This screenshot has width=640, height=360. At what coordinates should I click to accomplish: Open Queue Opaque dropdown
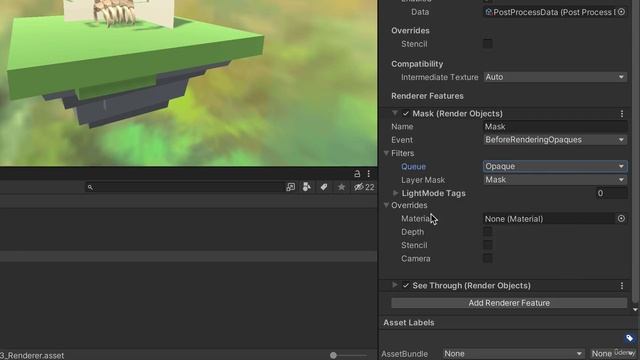pos(555,166)
